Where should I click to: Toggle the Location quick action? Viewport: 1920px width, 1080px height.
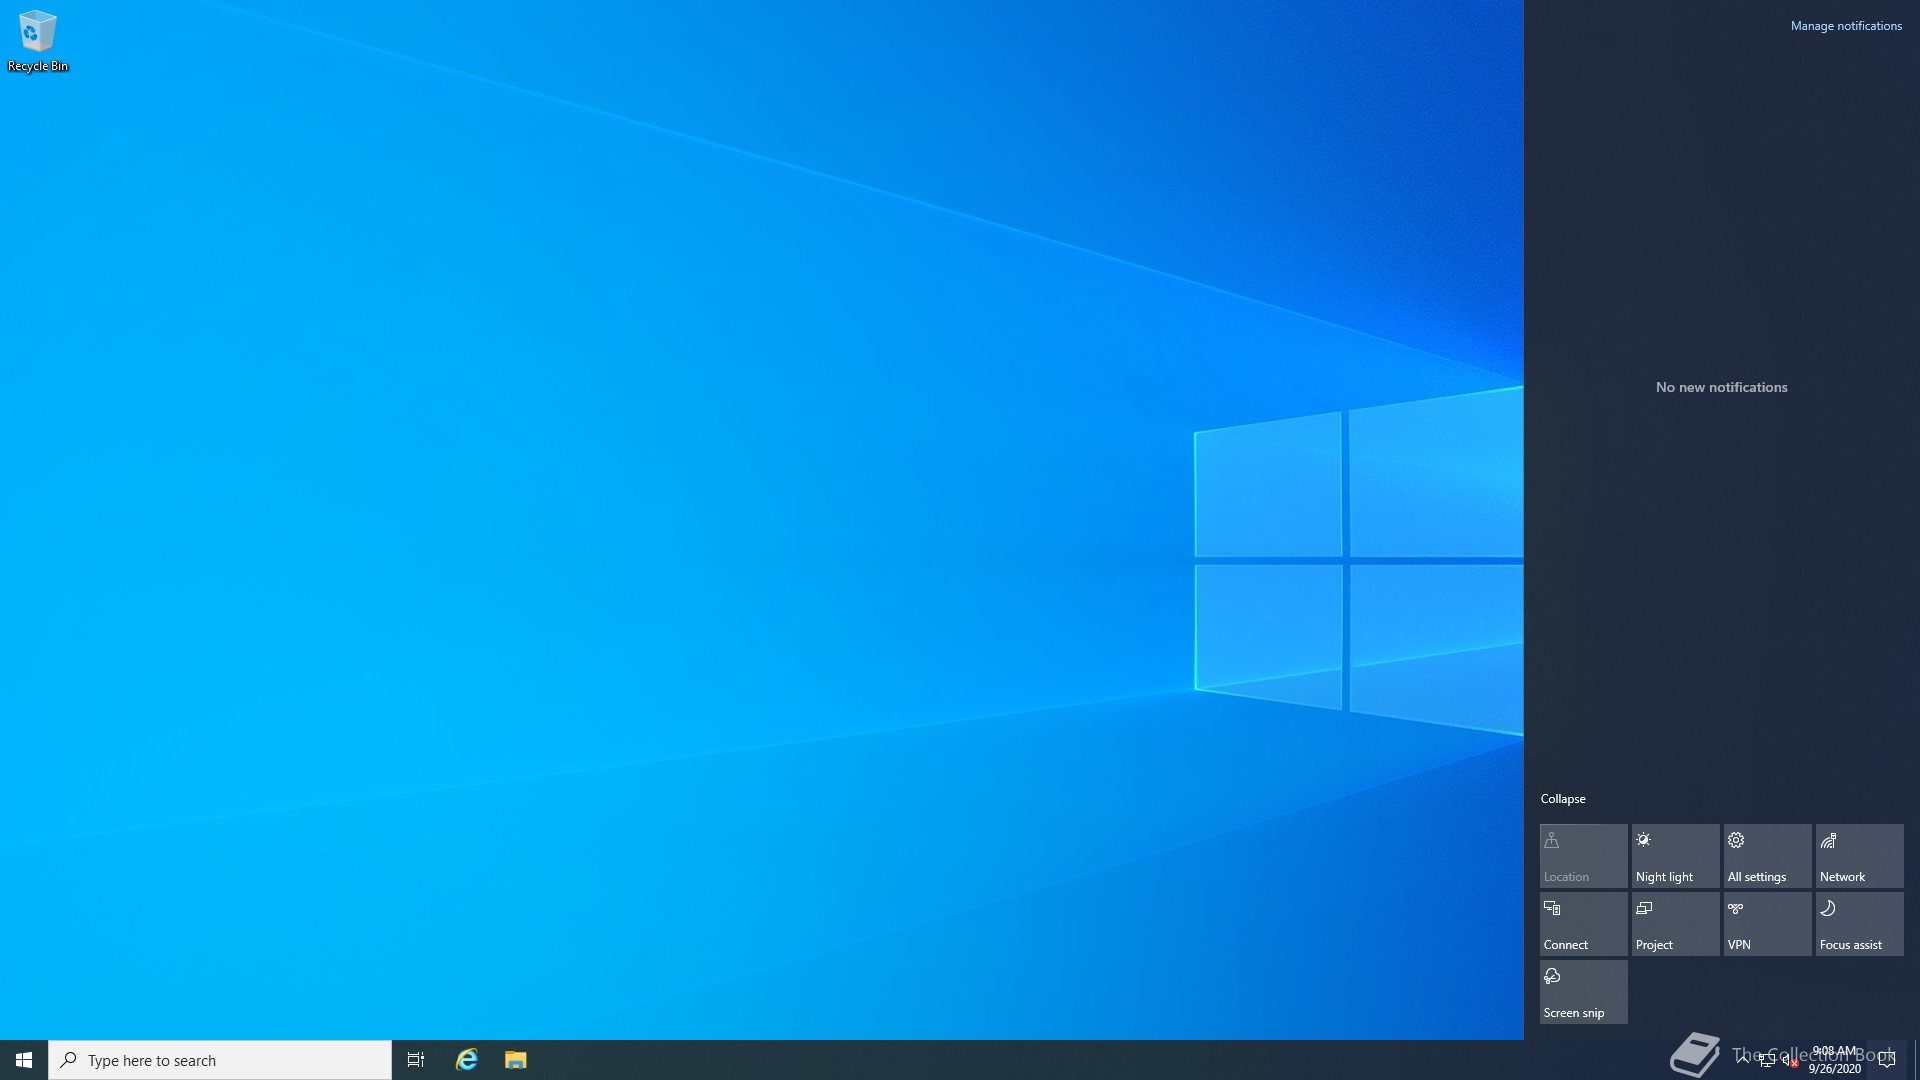coord(1584,856)
